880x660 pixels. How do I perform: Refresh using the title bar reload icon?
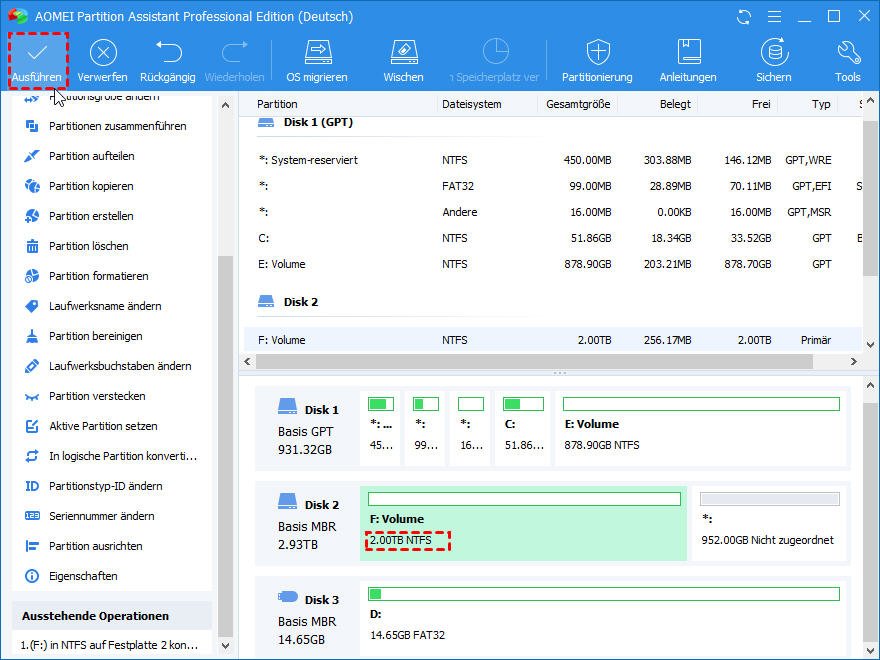pos(743,17)
